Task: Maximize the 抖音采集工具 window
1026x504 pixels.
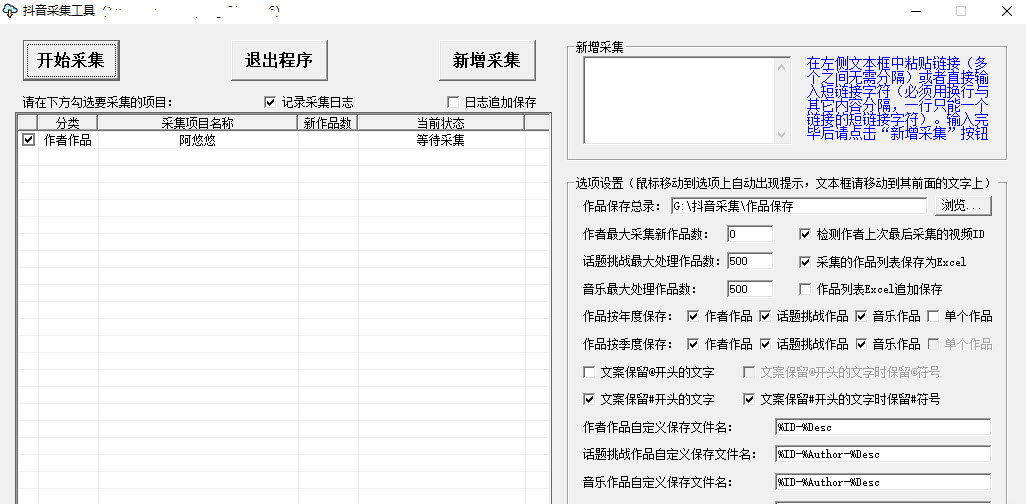Action: point(961,11)
